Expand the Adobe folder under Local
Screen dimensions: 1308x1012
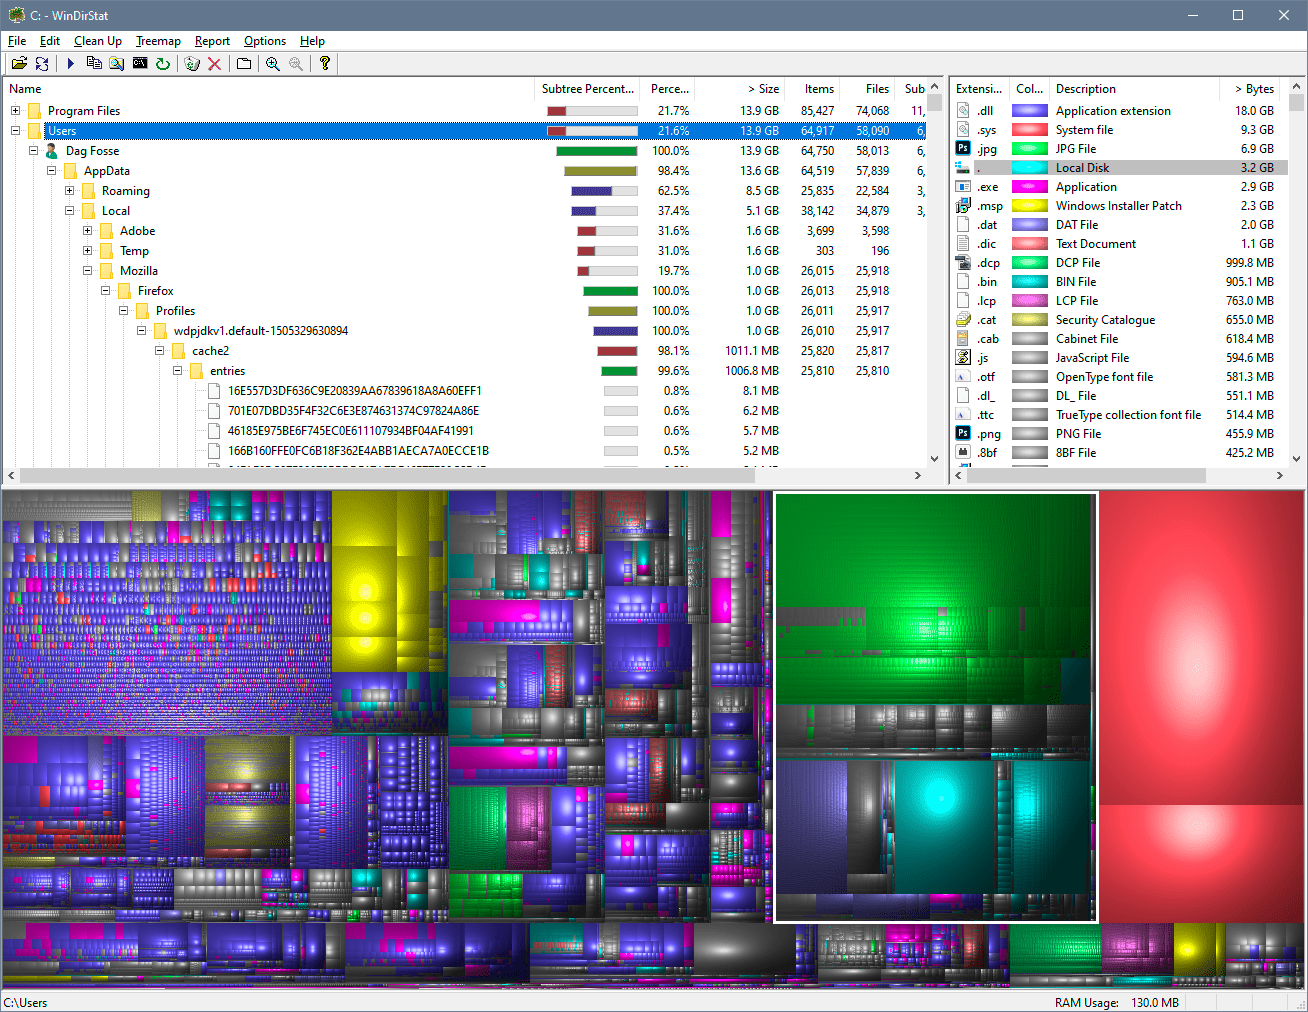tap(86, 230)
